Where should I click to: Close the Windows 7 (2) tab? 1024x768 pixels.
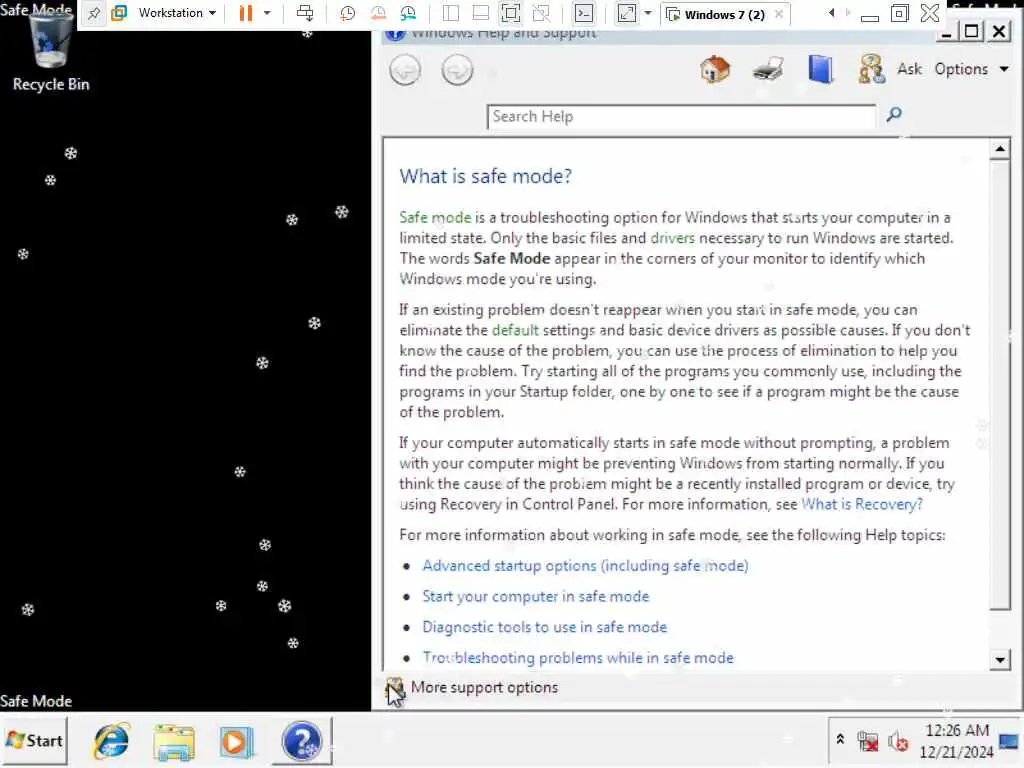(x=778, y=14)
